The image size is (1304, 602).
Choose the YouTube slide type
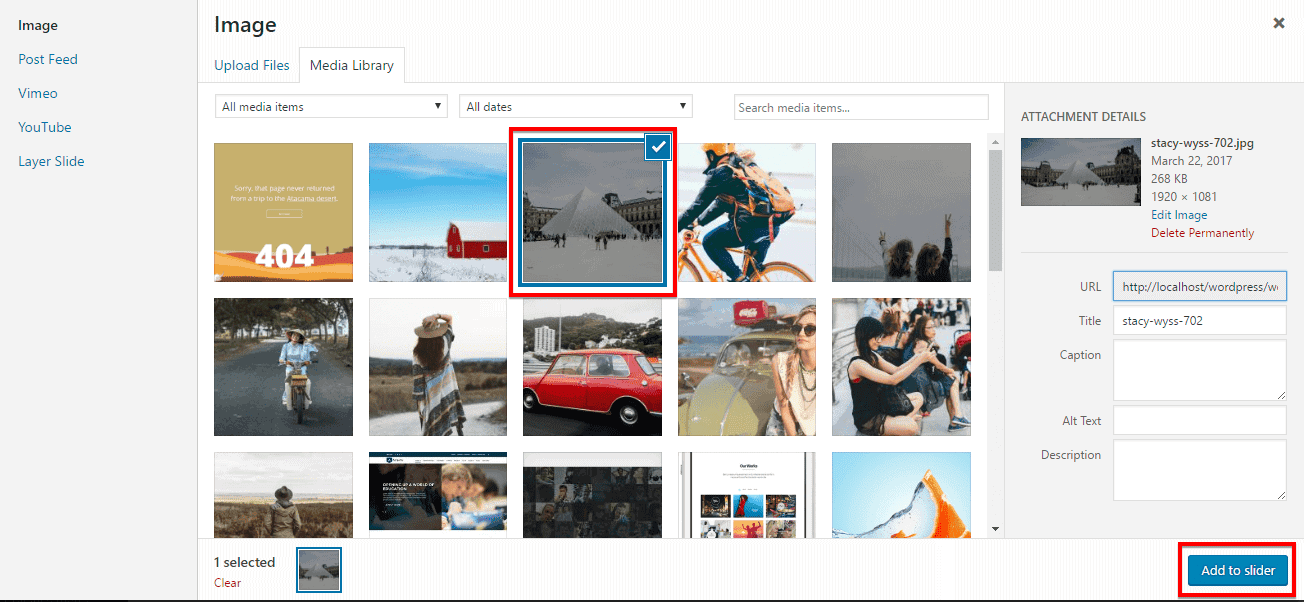pyautogui.click(x=45, y=127)
